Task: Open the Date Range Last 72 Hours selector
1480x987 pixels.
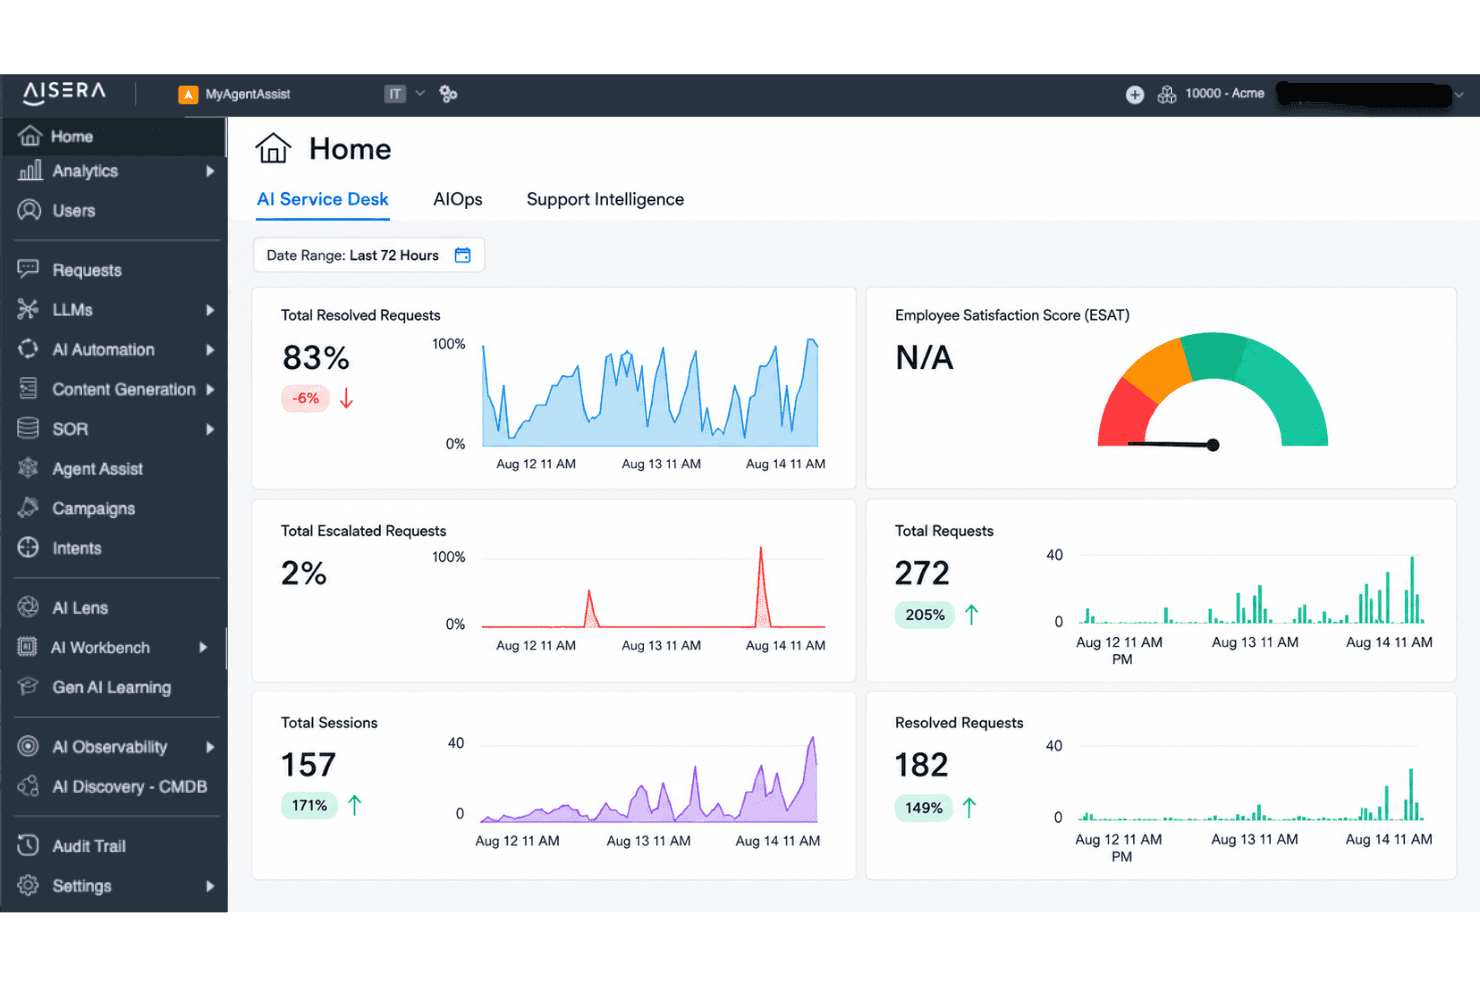Action: (x=369, y=255)
